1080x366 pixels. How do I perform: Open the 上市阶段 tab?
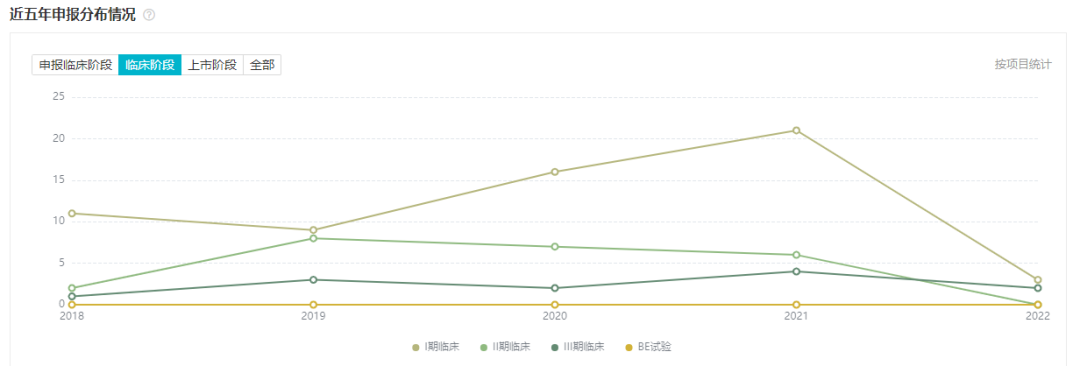coord(212,65)
